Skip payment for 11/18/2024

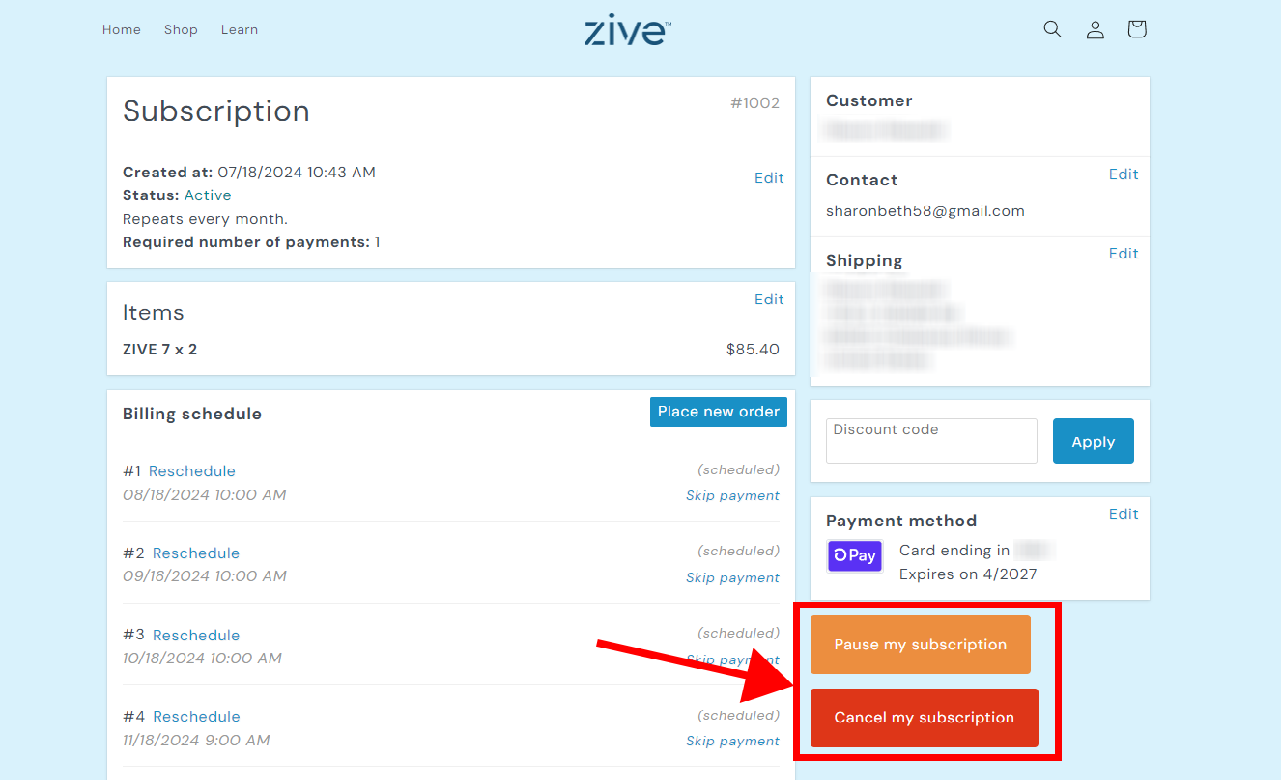[x=733, y=742]
